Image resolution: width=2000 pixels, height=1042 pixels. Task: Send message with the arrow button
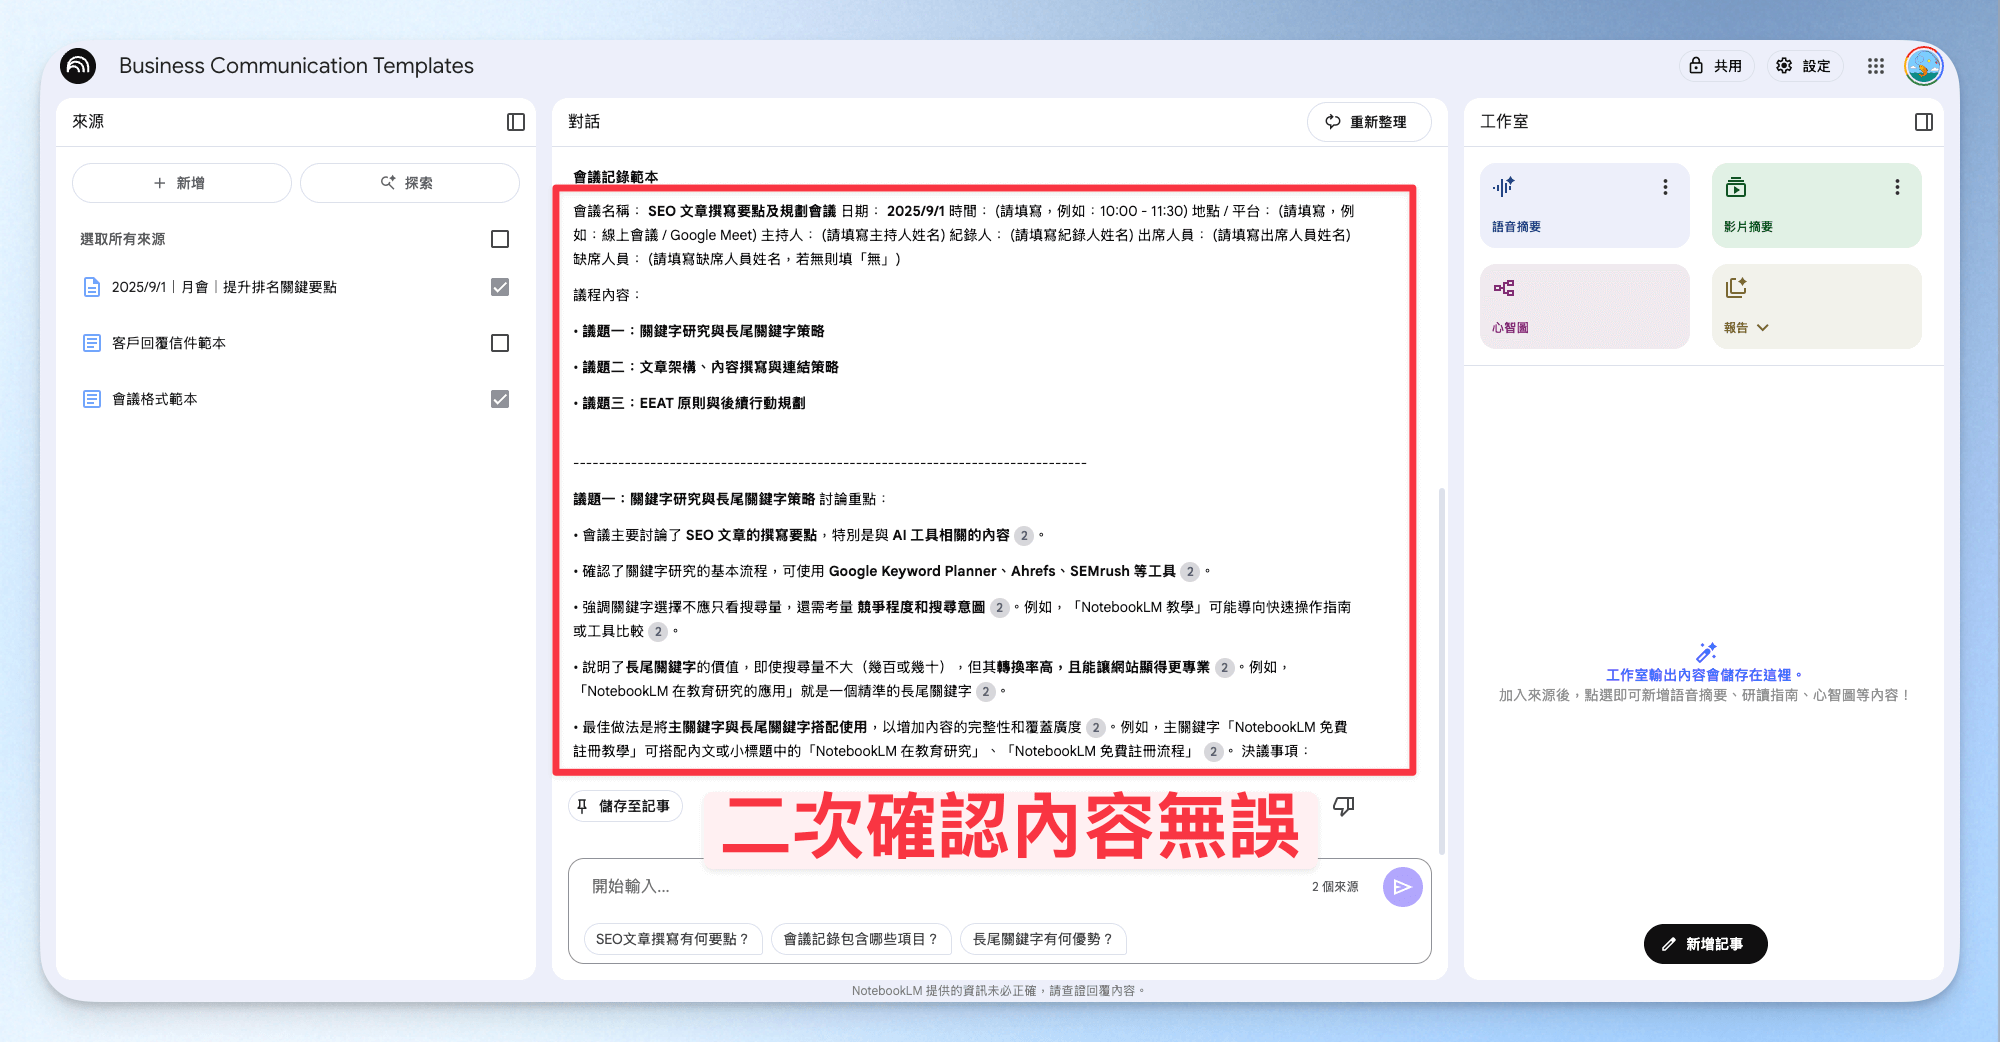click(1403, 887)
